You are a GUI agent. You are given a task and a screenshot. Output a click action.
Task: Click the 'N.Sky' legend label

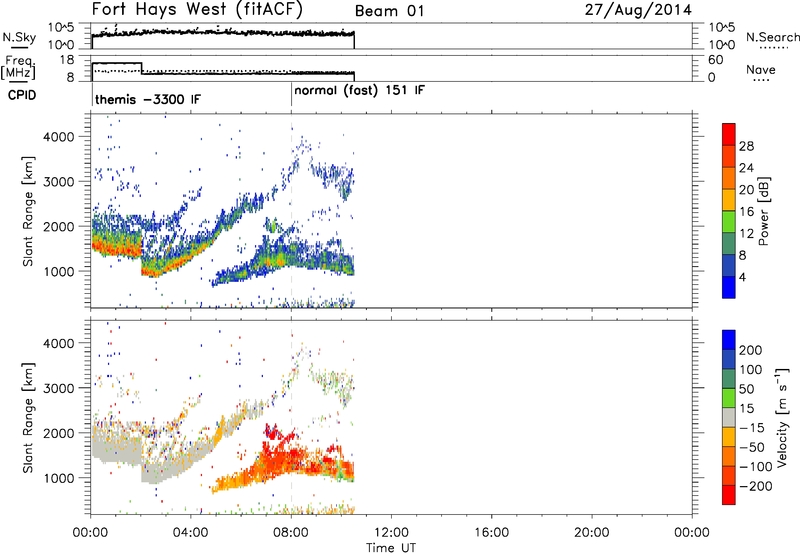pos(19,37)
